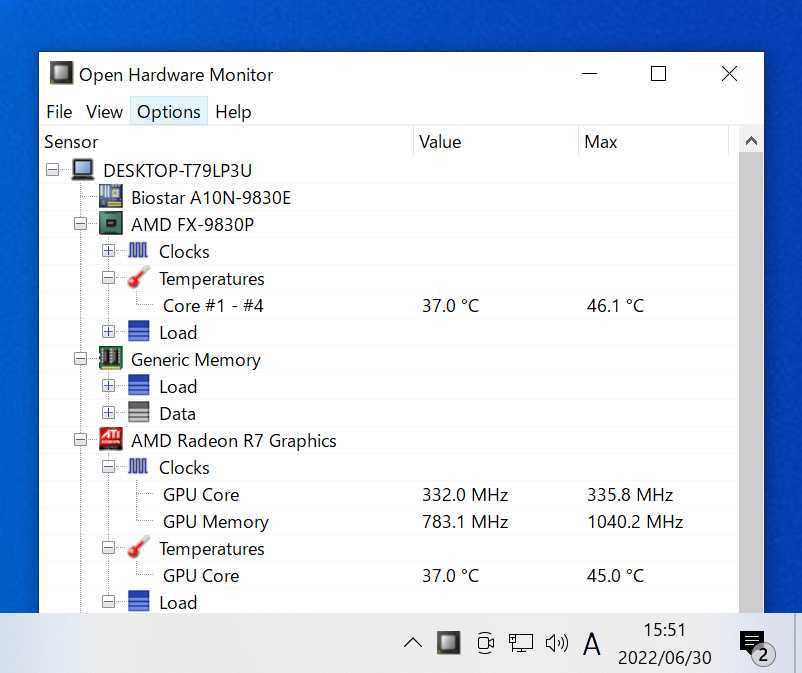
Task: Click the ATI icon for AMD Radeon R7 Graphics
Action: tap(110, 439)
